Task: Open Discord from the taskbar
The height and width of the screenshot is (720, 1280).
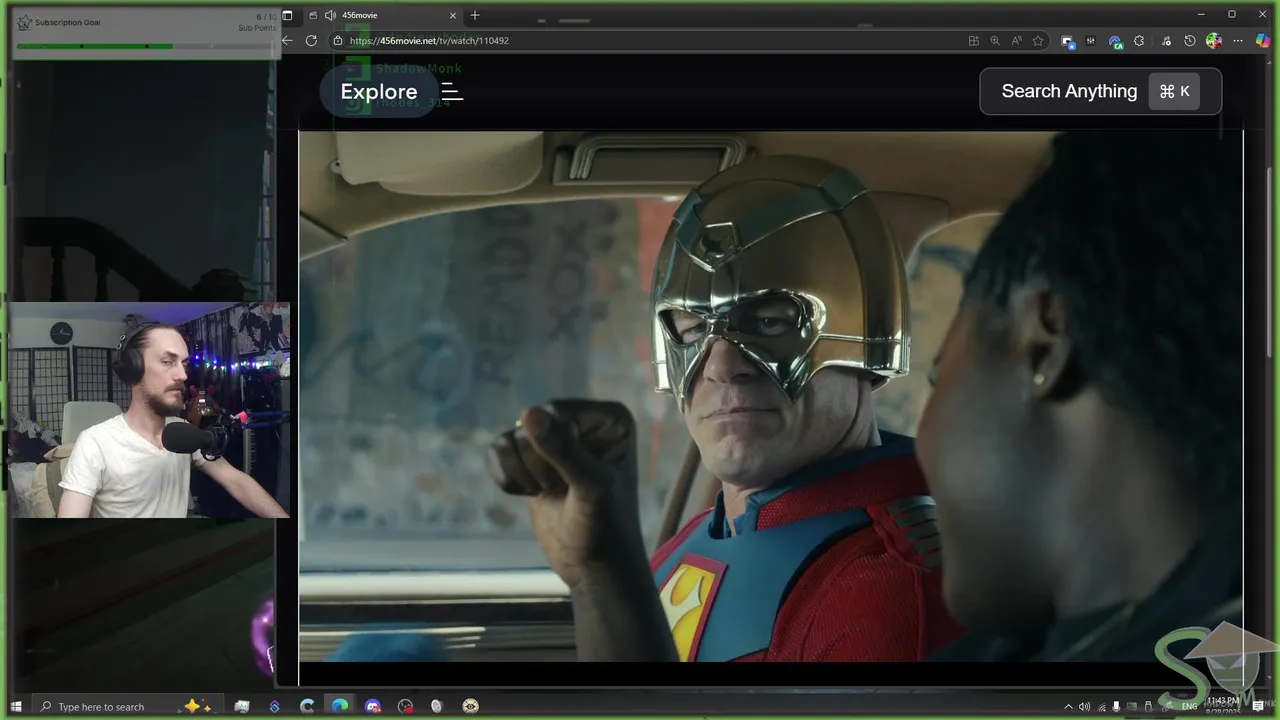Action: click(373, 706)
